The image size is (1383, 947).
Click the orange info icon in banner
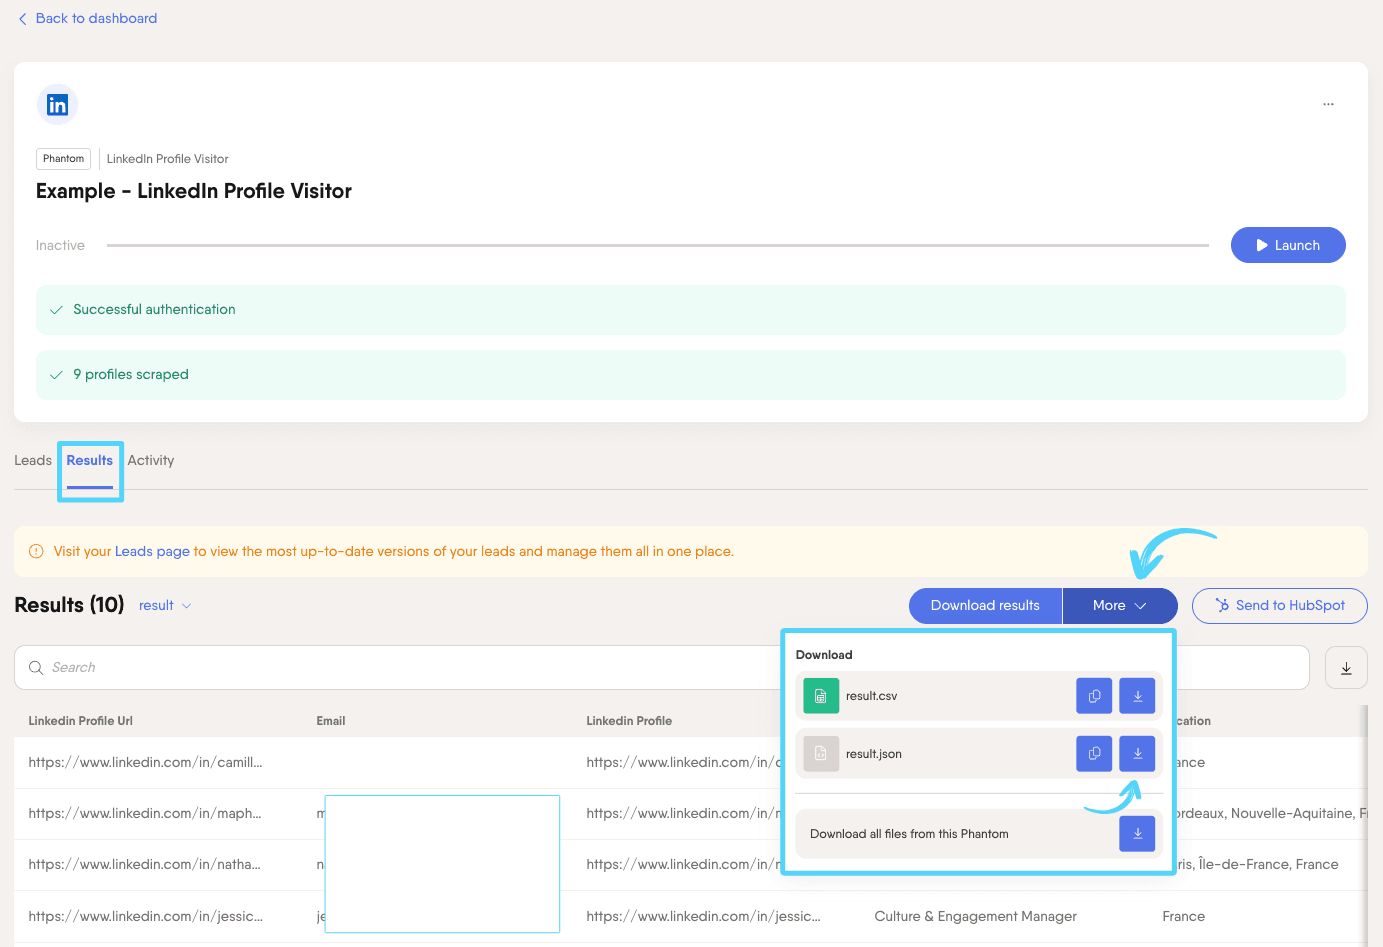(x=36, y=551)
